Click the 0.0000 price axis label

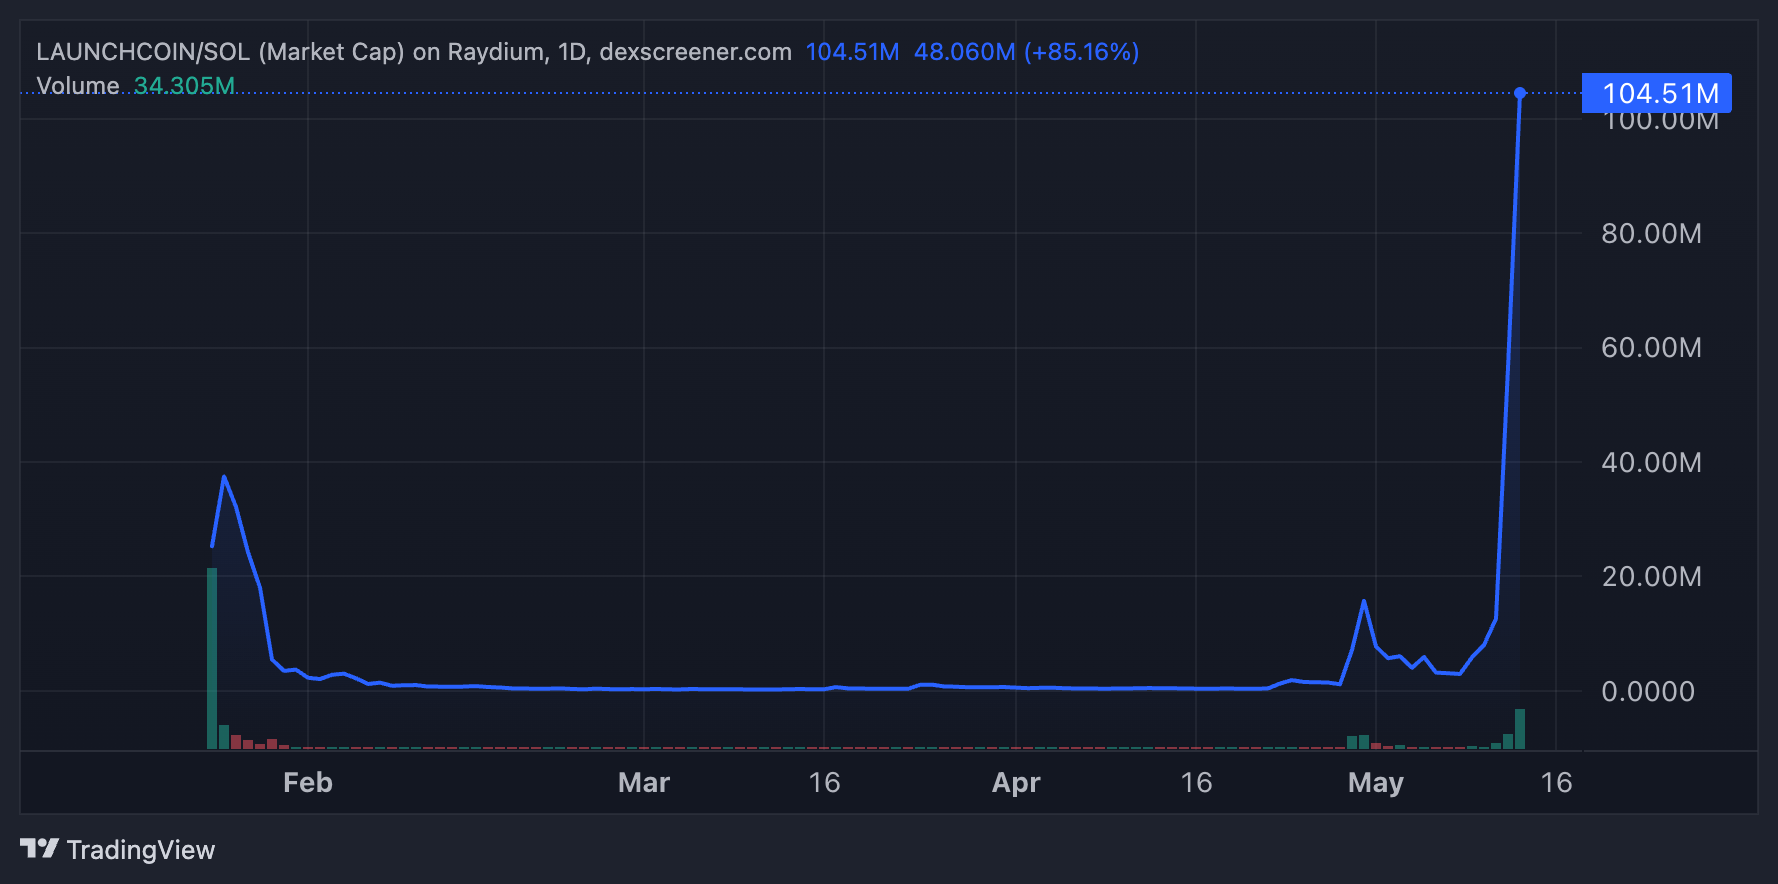click(x=1647, y=691)
